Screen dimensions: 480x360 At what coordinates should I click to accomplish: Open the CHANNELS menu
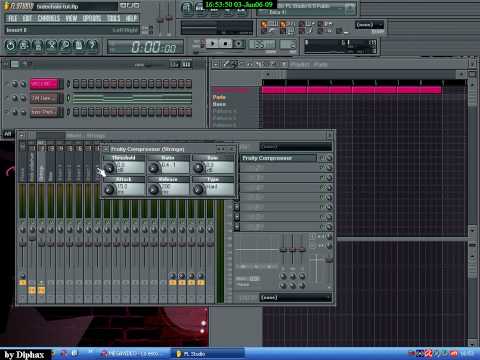49,18
